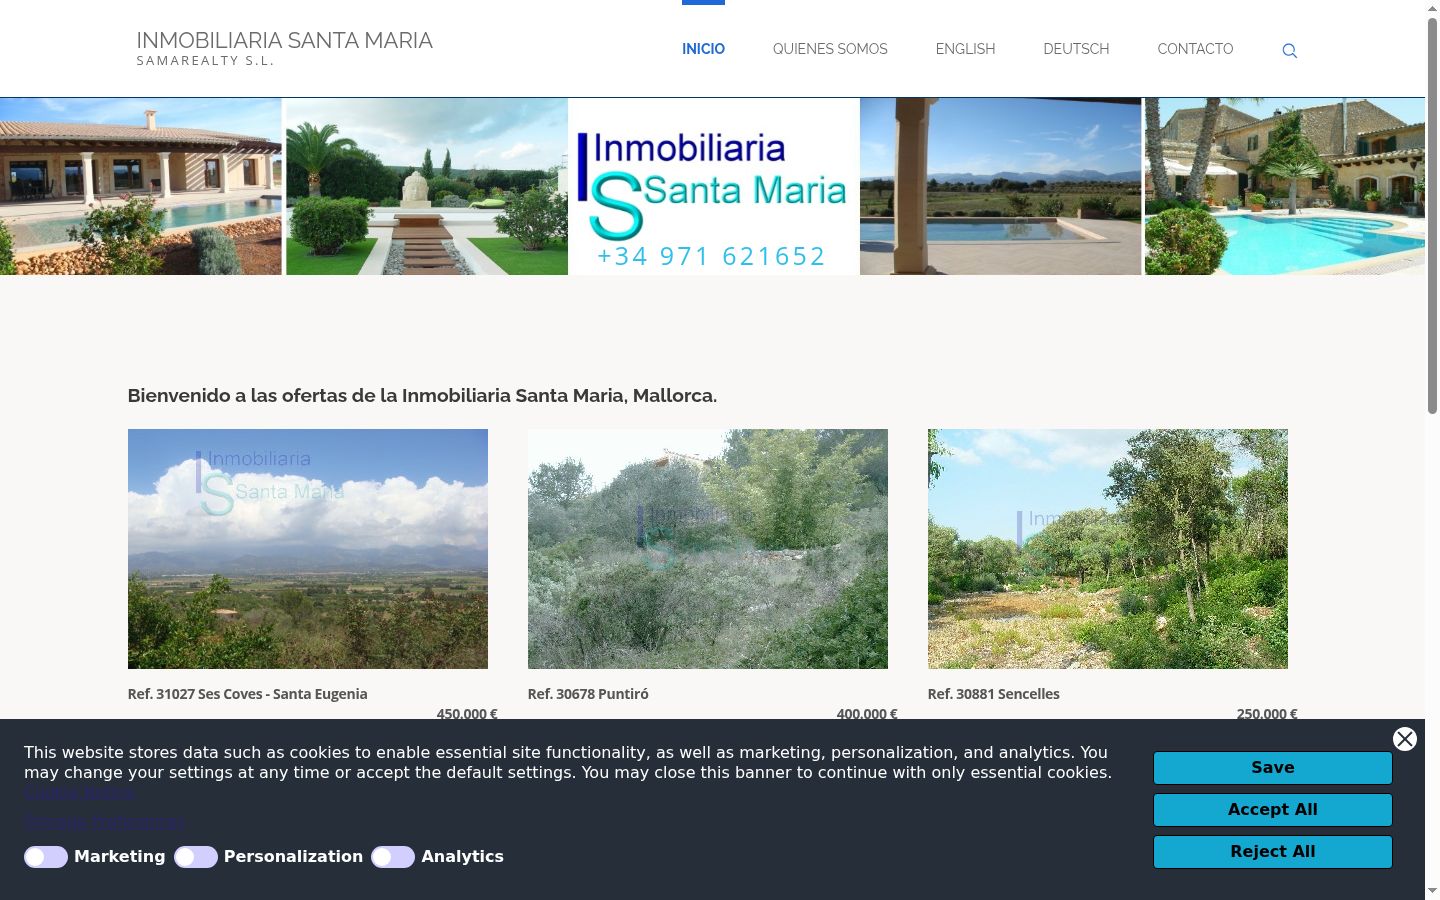
Task: Click the Ses Coves mountain view photo
Action: (308, 549)
